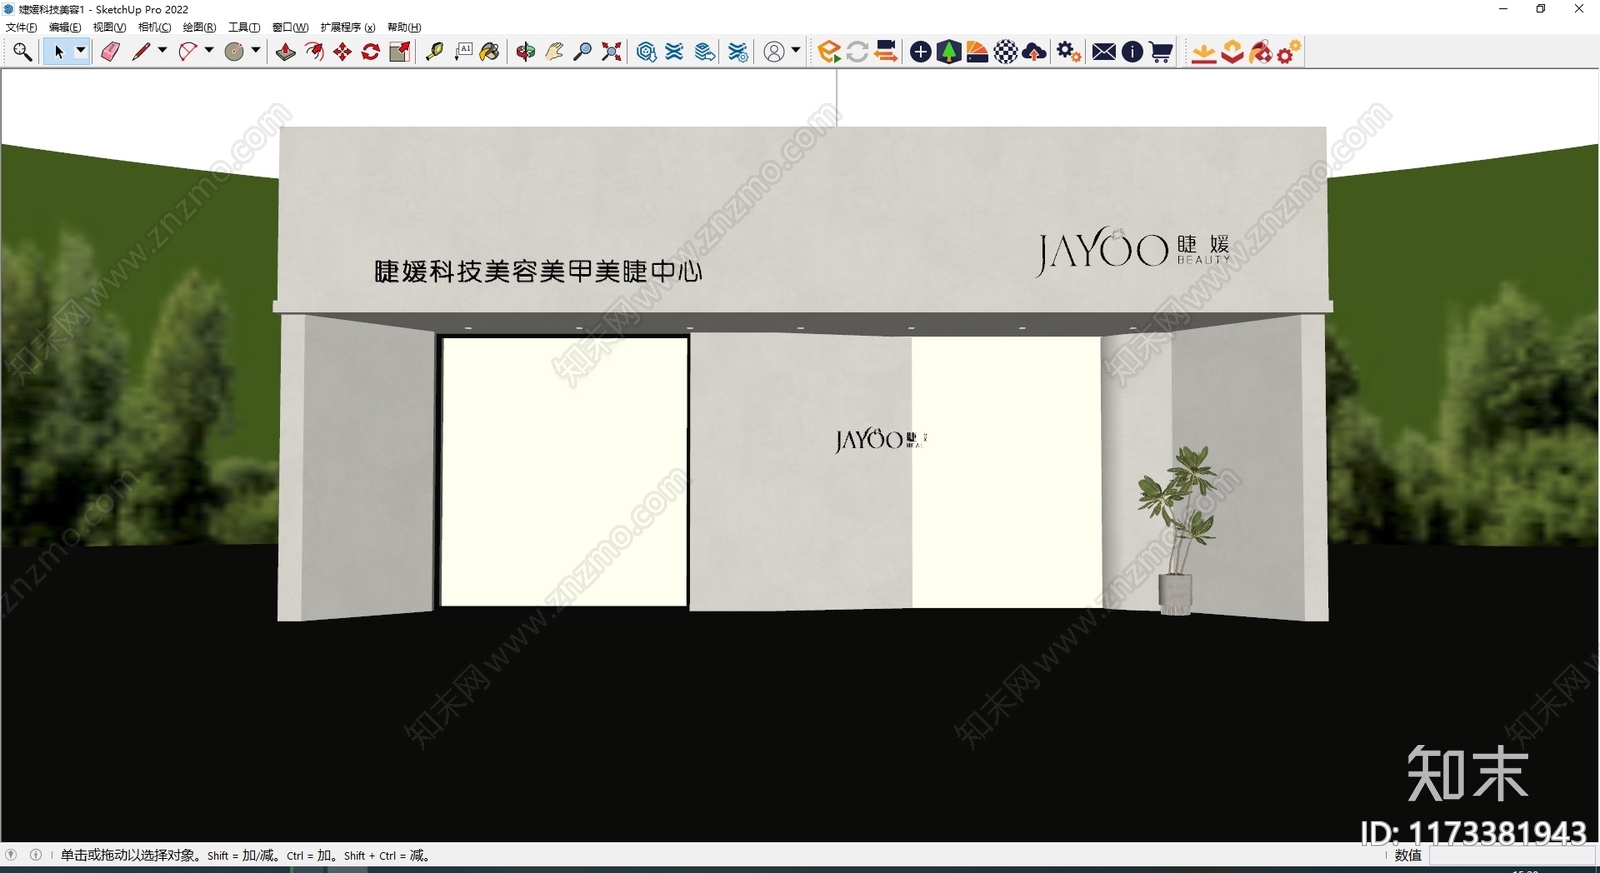Click the envelope feedback icon
Image resolution: width=1600 pixels, height=873 pixels.
1104,52
